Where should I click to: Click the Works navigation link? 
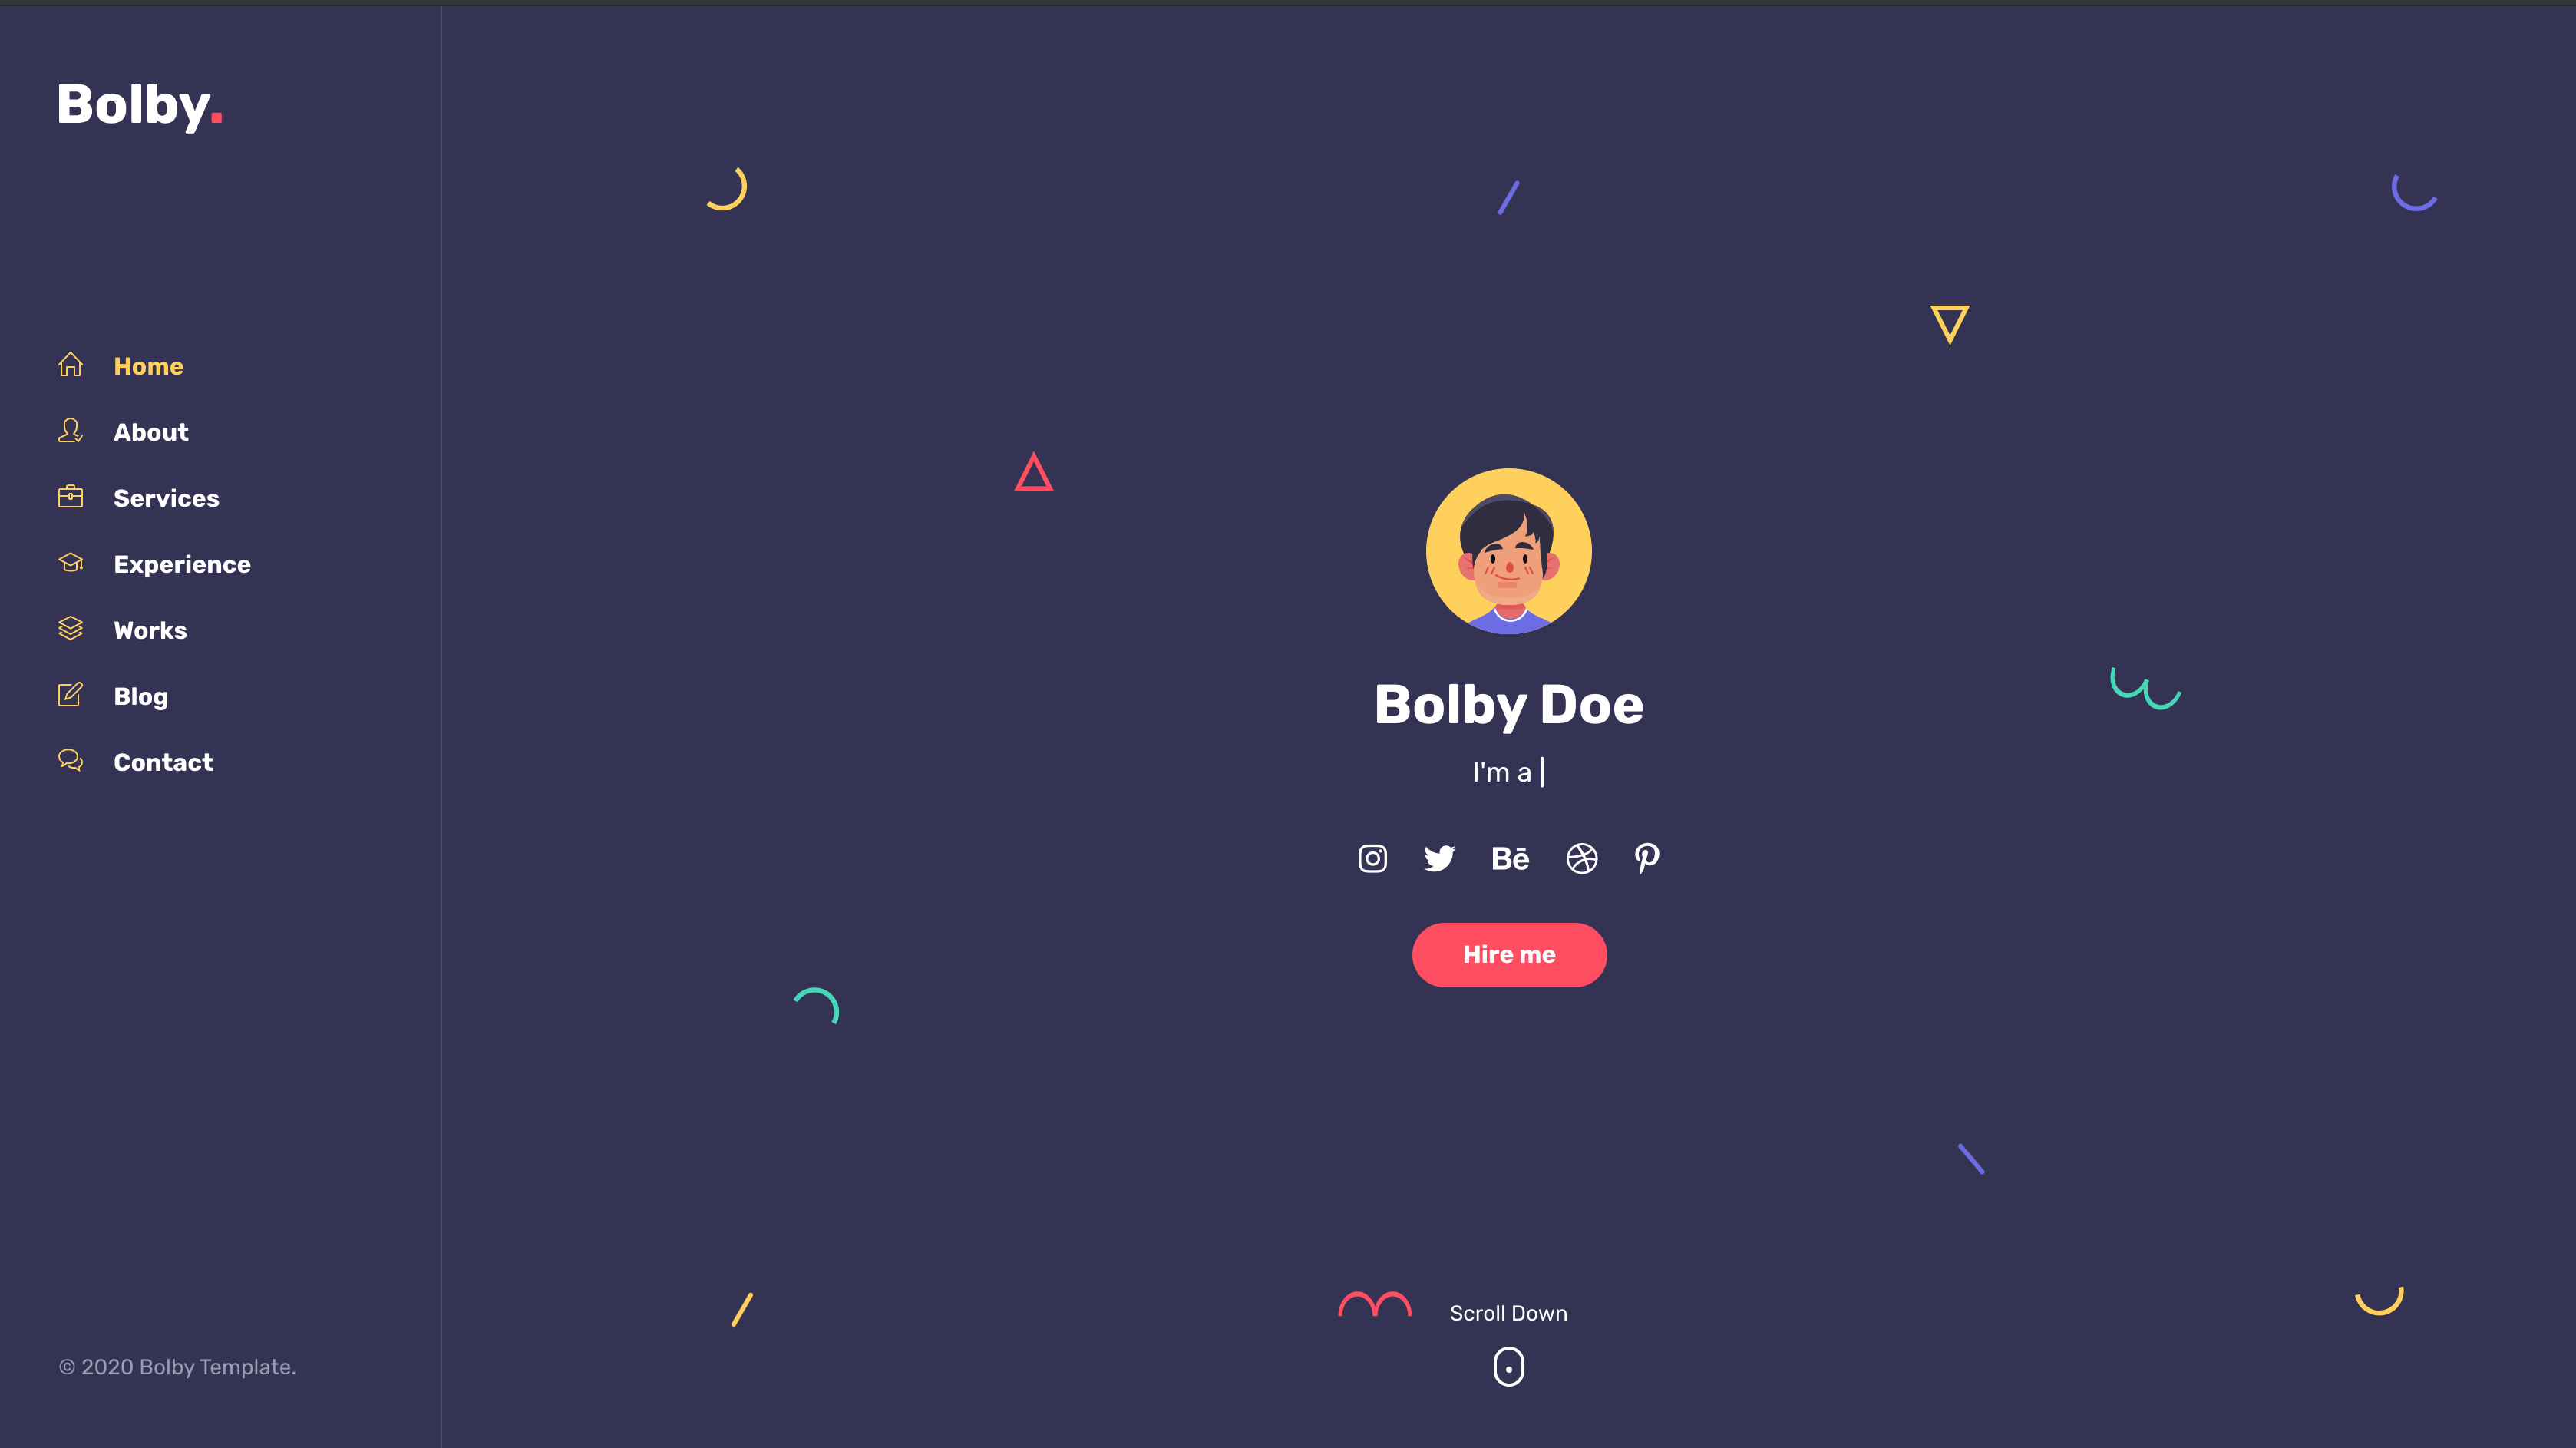click(150, 628)
